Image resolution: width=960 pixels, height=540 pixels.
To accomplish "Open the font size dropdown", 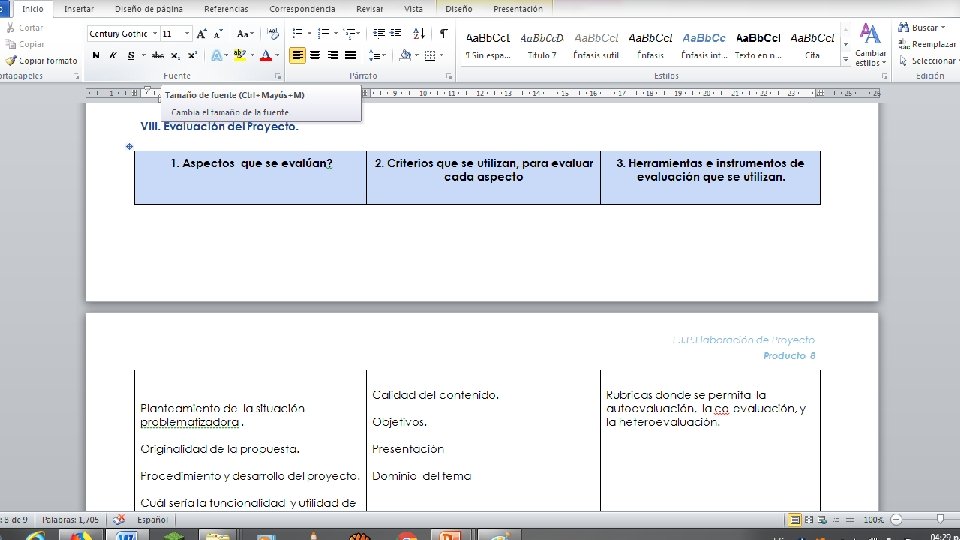I will click(187, 34).
